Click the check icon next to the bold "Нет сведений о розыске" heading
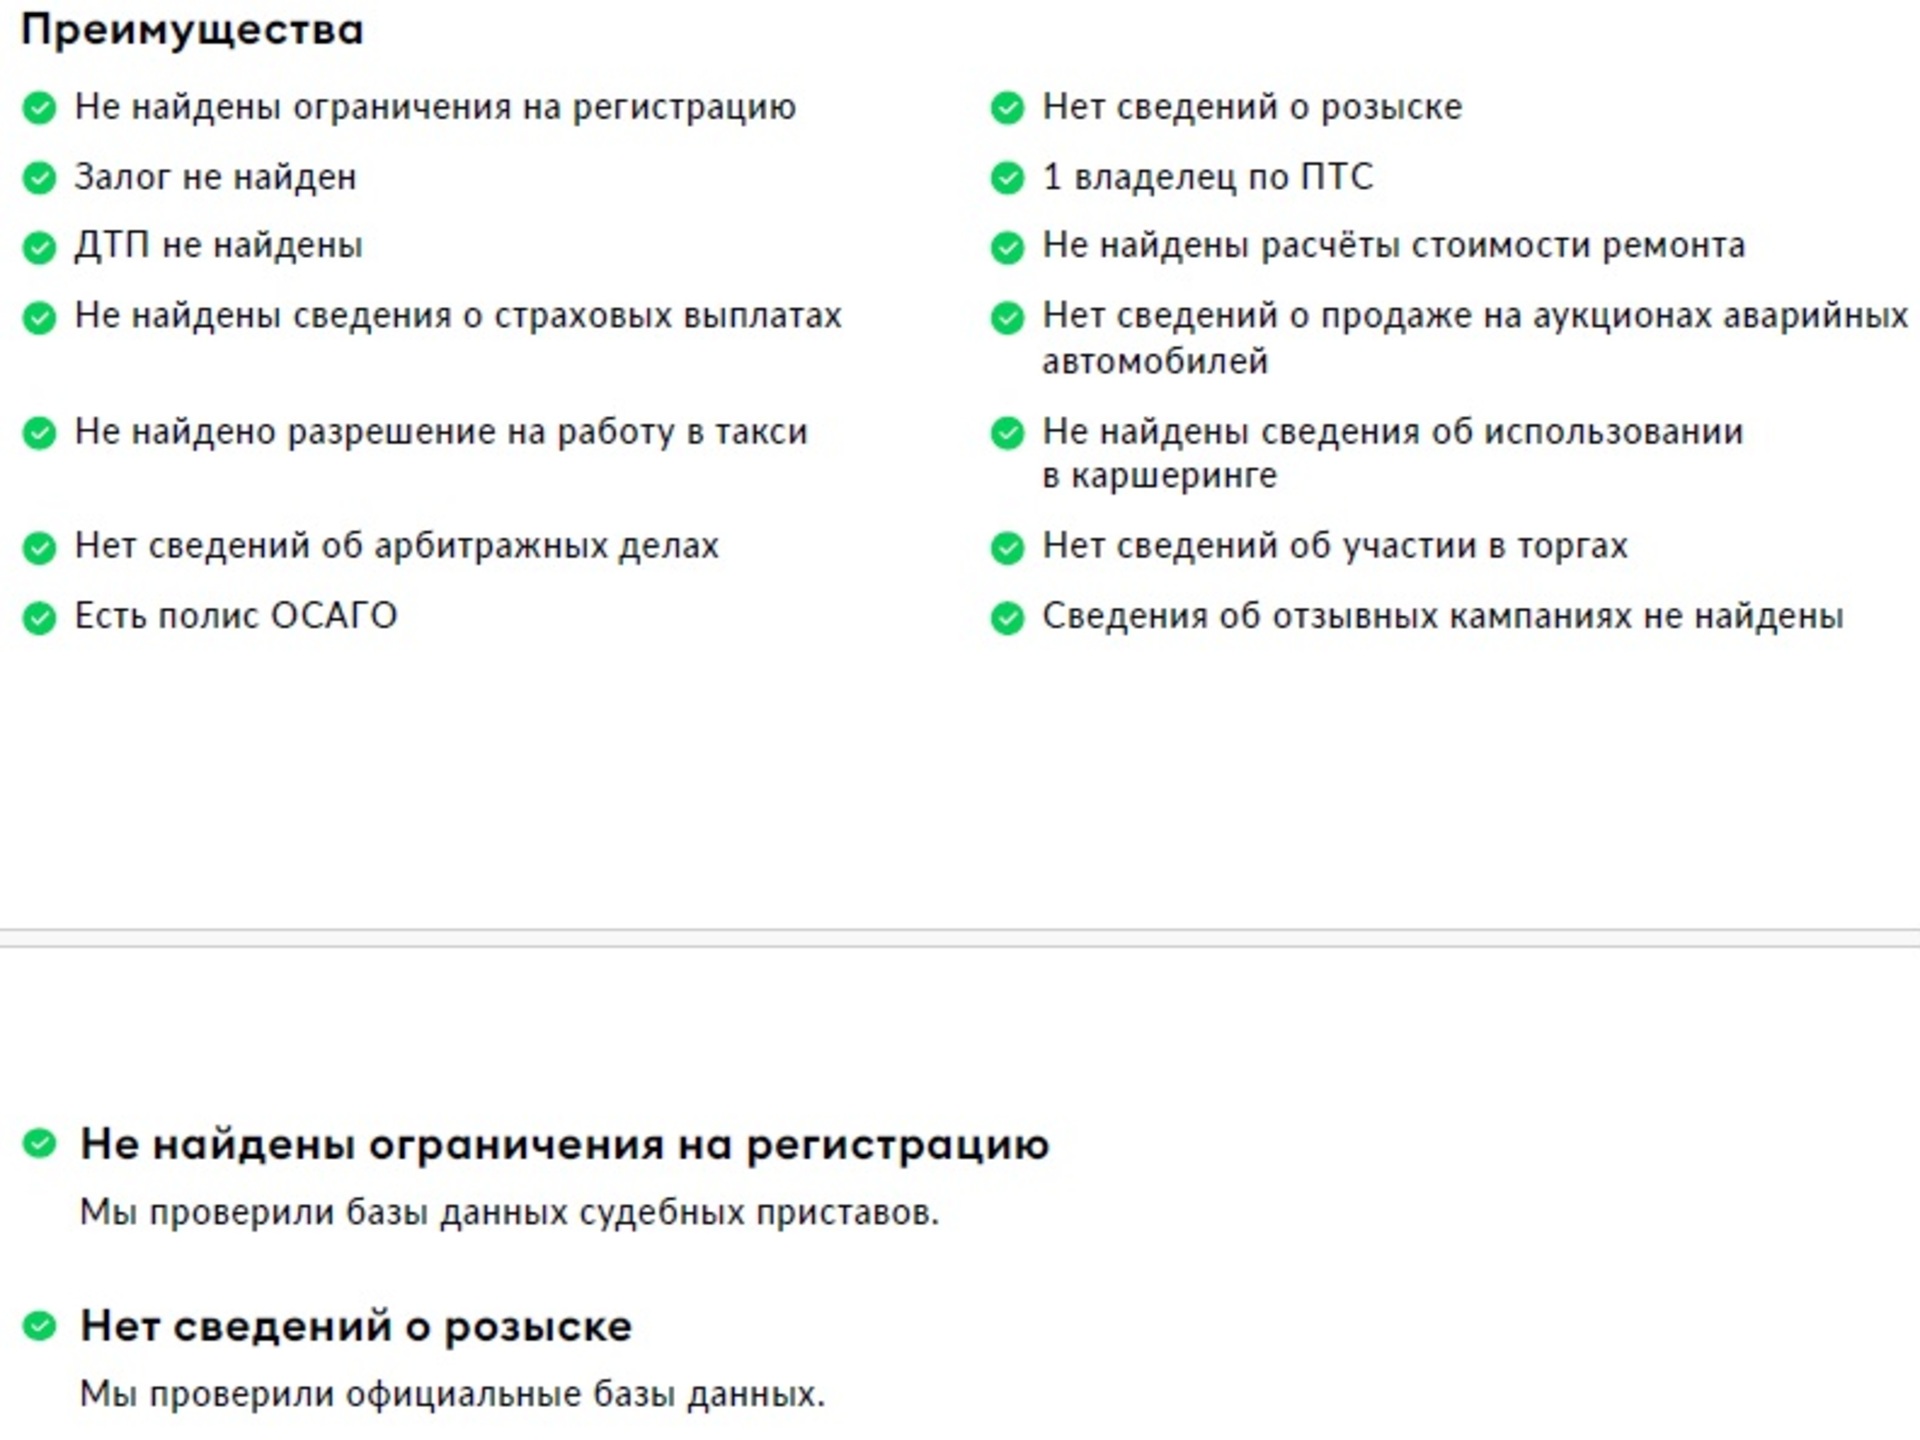Image resolution: width=1920 pixels, height=1440 pixels. [39, 1326]
